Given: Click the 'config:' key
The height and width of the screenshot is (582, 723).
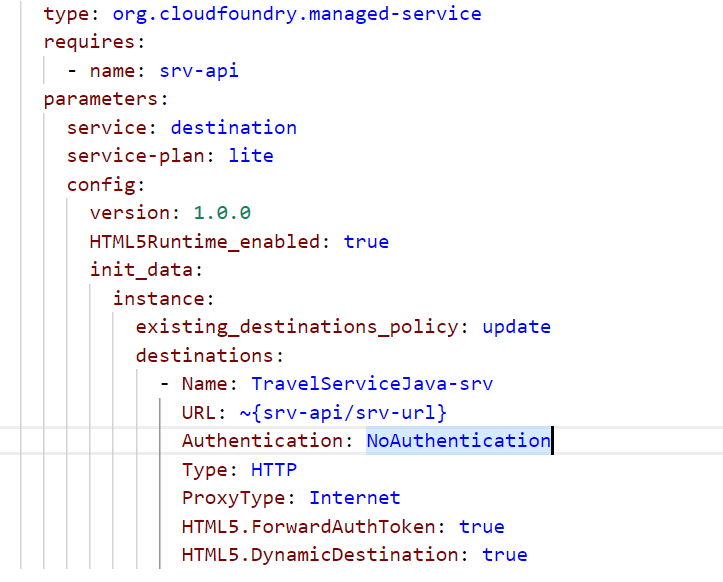Looking at the screenshot, I should tap(106, 185).
